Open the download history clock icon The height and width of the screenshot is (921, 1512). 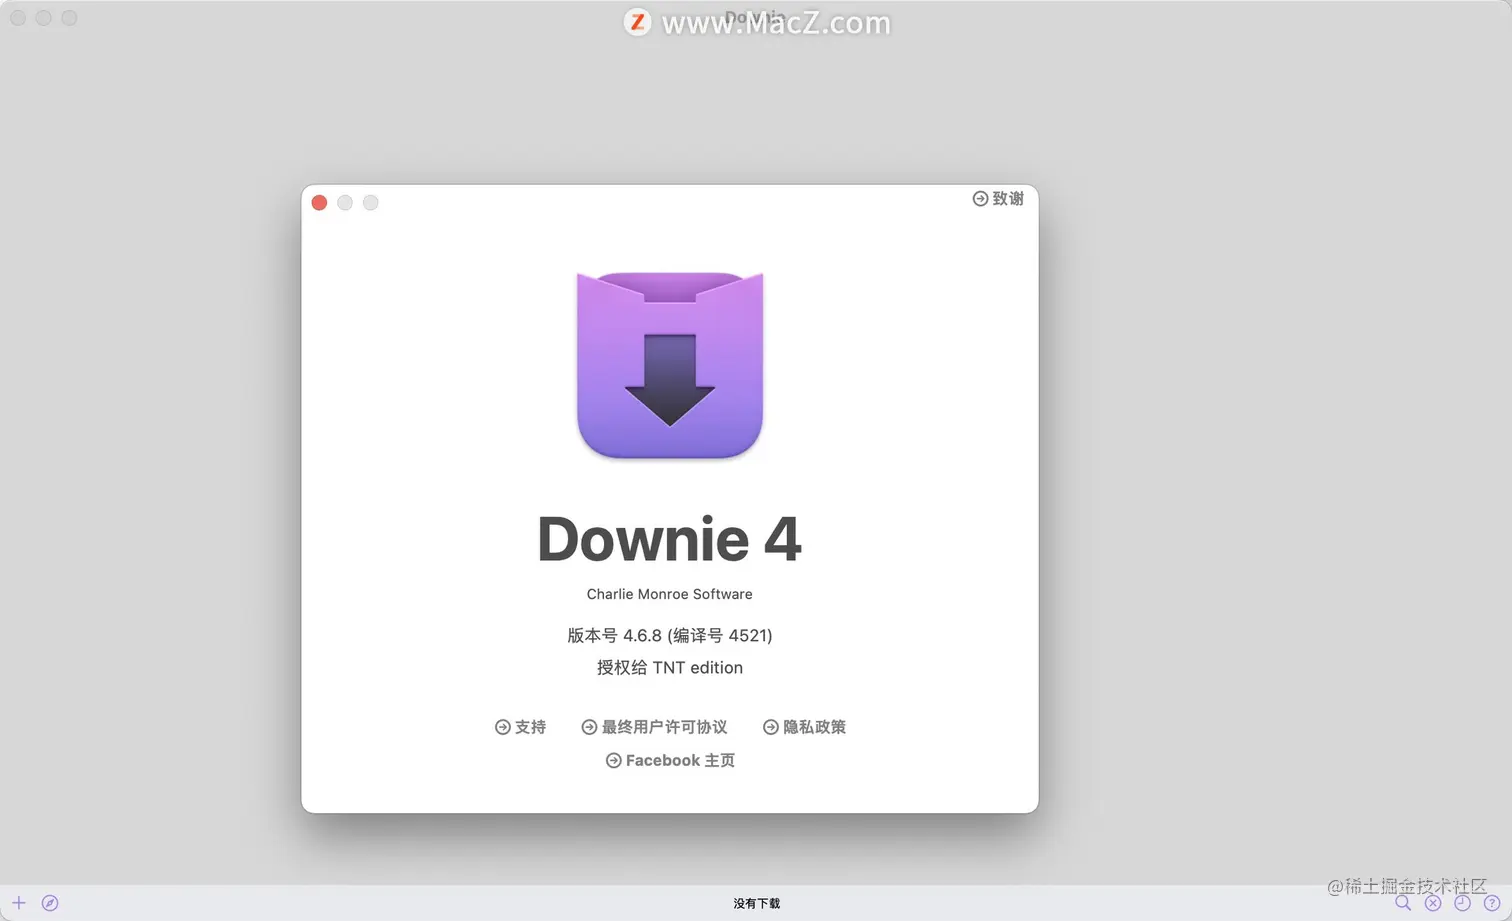(1461, 903)
